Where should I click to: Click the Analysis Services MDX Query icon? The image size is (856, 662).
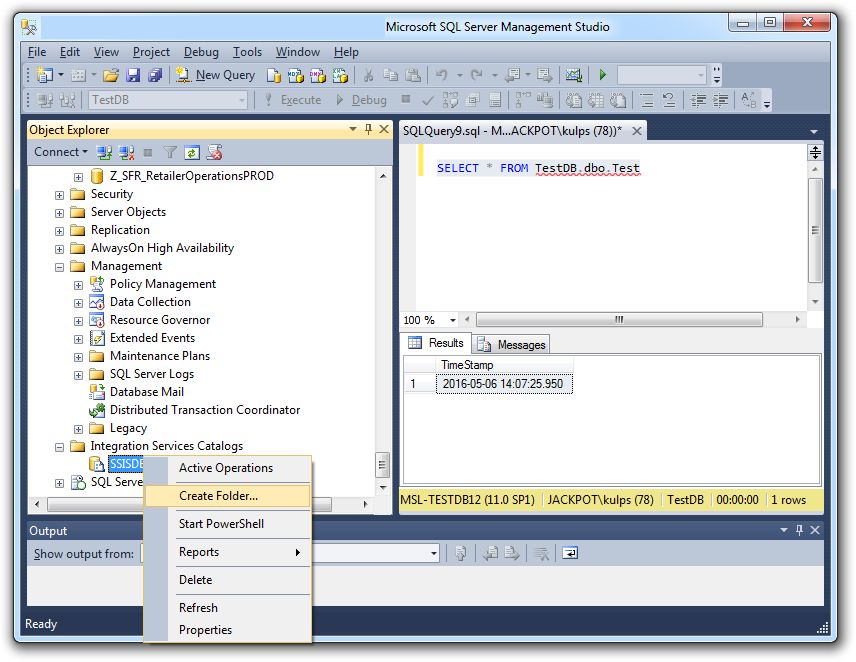[x=295, y=75]
